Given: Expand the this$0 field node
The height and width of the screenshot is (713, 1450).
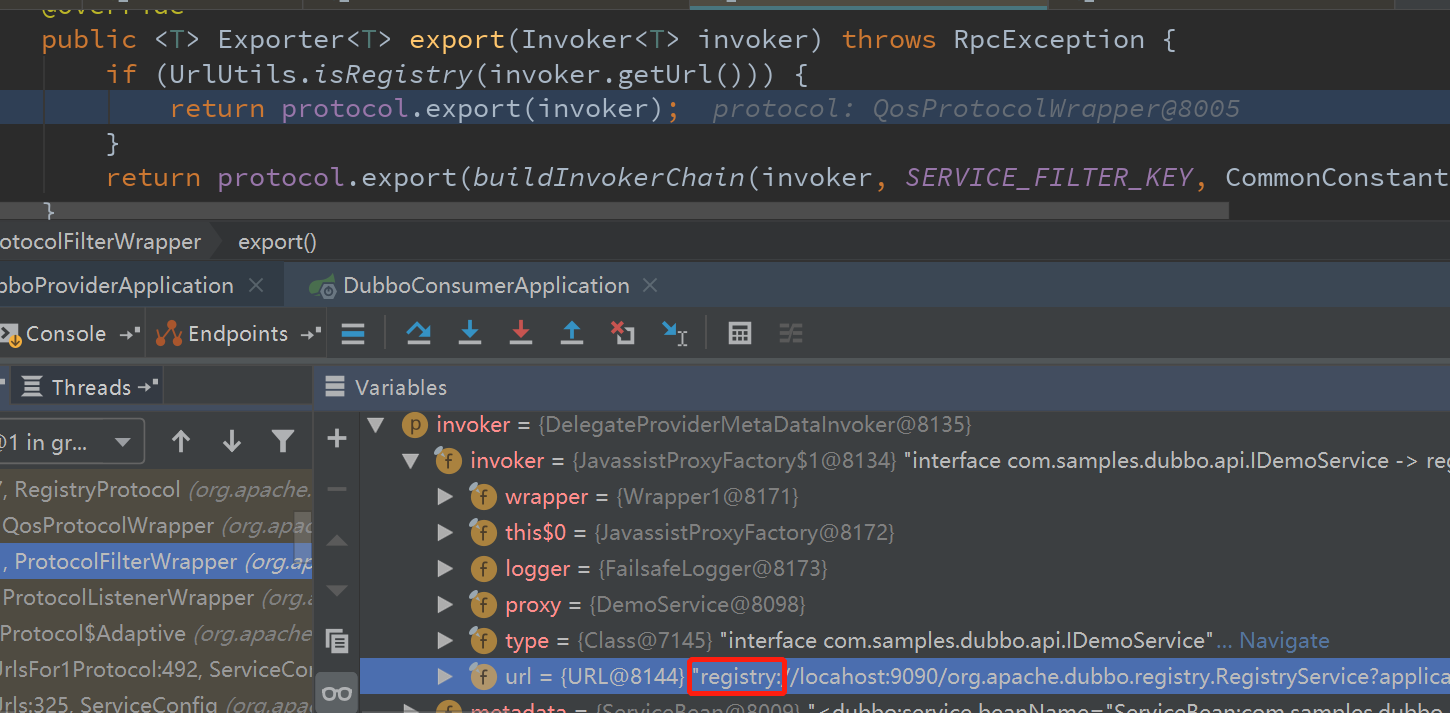Looking at the screenshot, I should (x=445, y=533).
